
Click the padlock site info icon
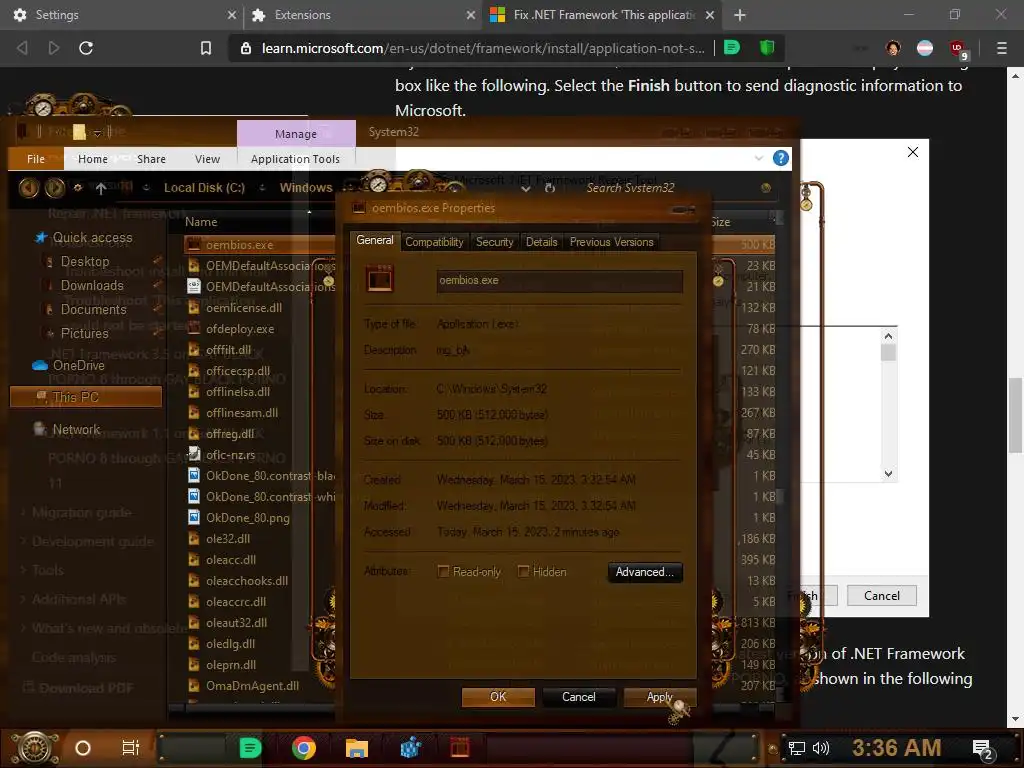[246, 48]
